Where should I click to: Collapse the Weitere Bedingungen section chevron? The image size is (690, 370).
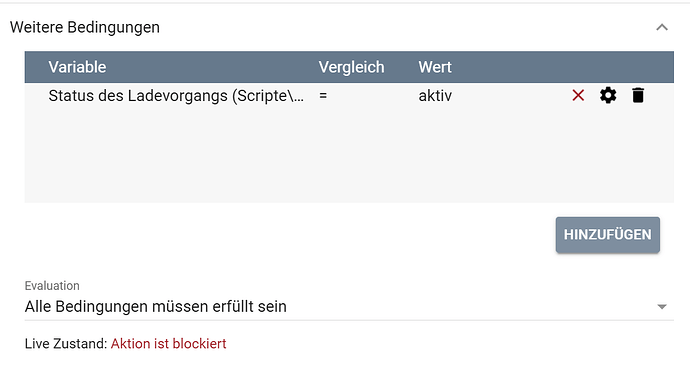(x=662, y=27)
